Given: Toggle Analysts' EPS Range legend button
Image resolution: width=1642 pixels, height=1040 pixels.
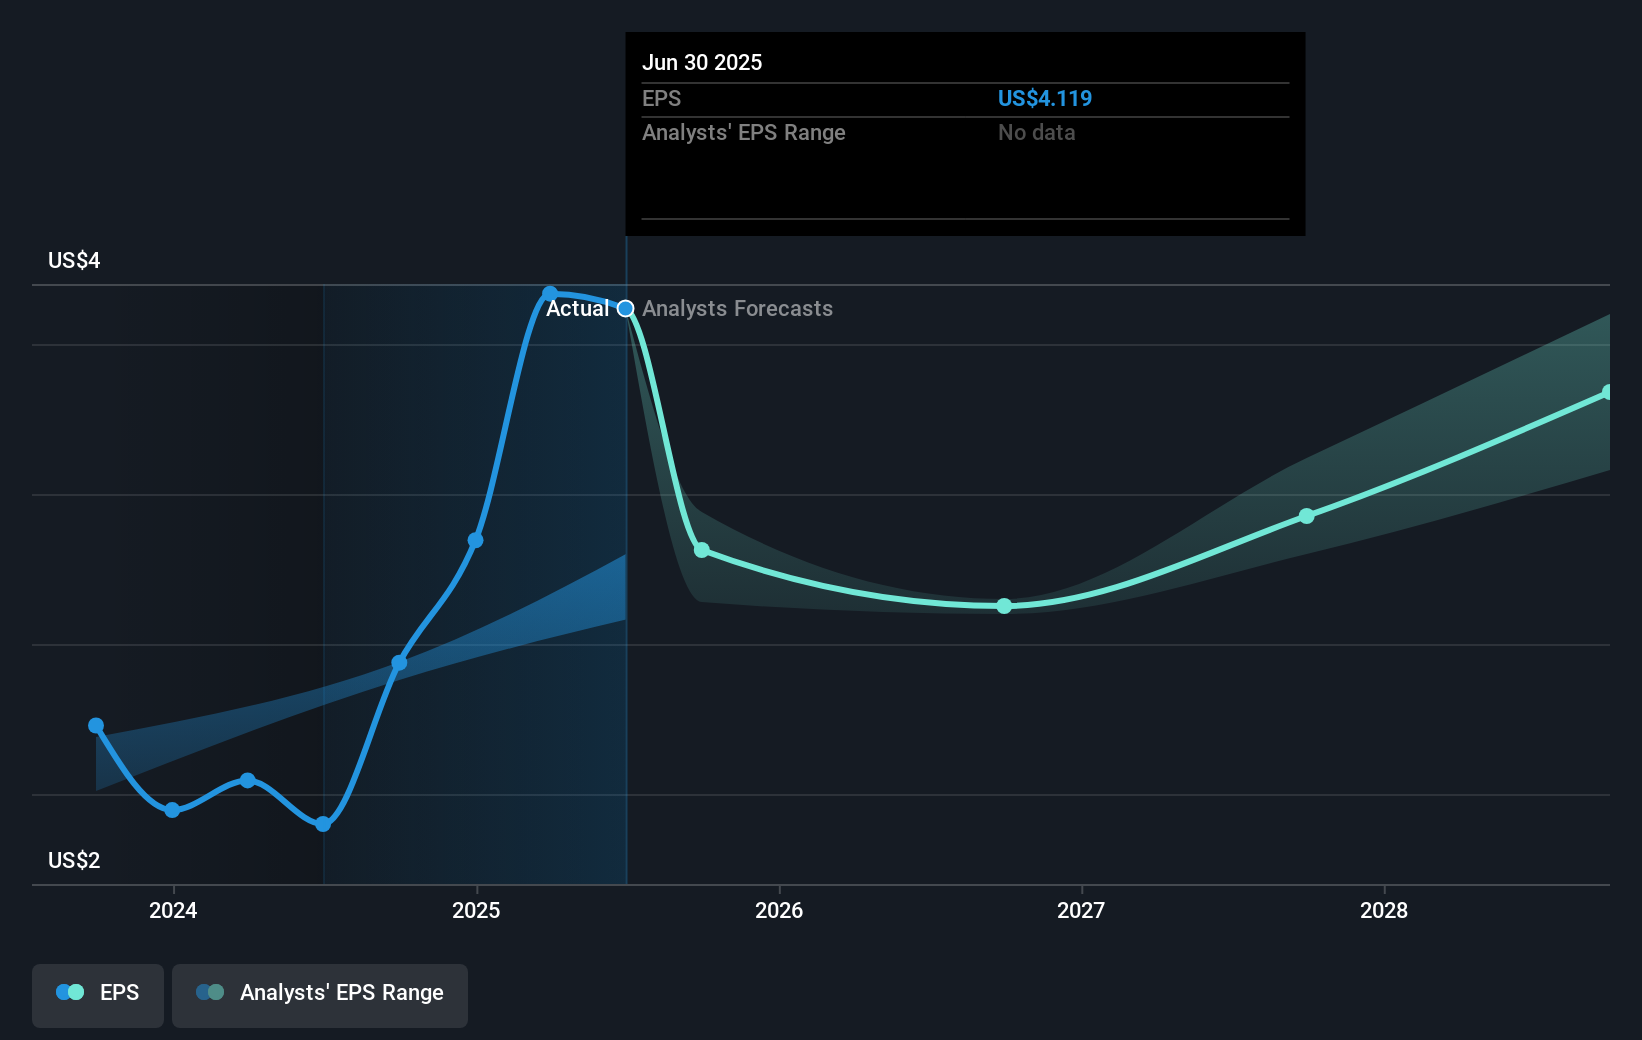Looking at the screenshot, I should [x=320, y=994].
